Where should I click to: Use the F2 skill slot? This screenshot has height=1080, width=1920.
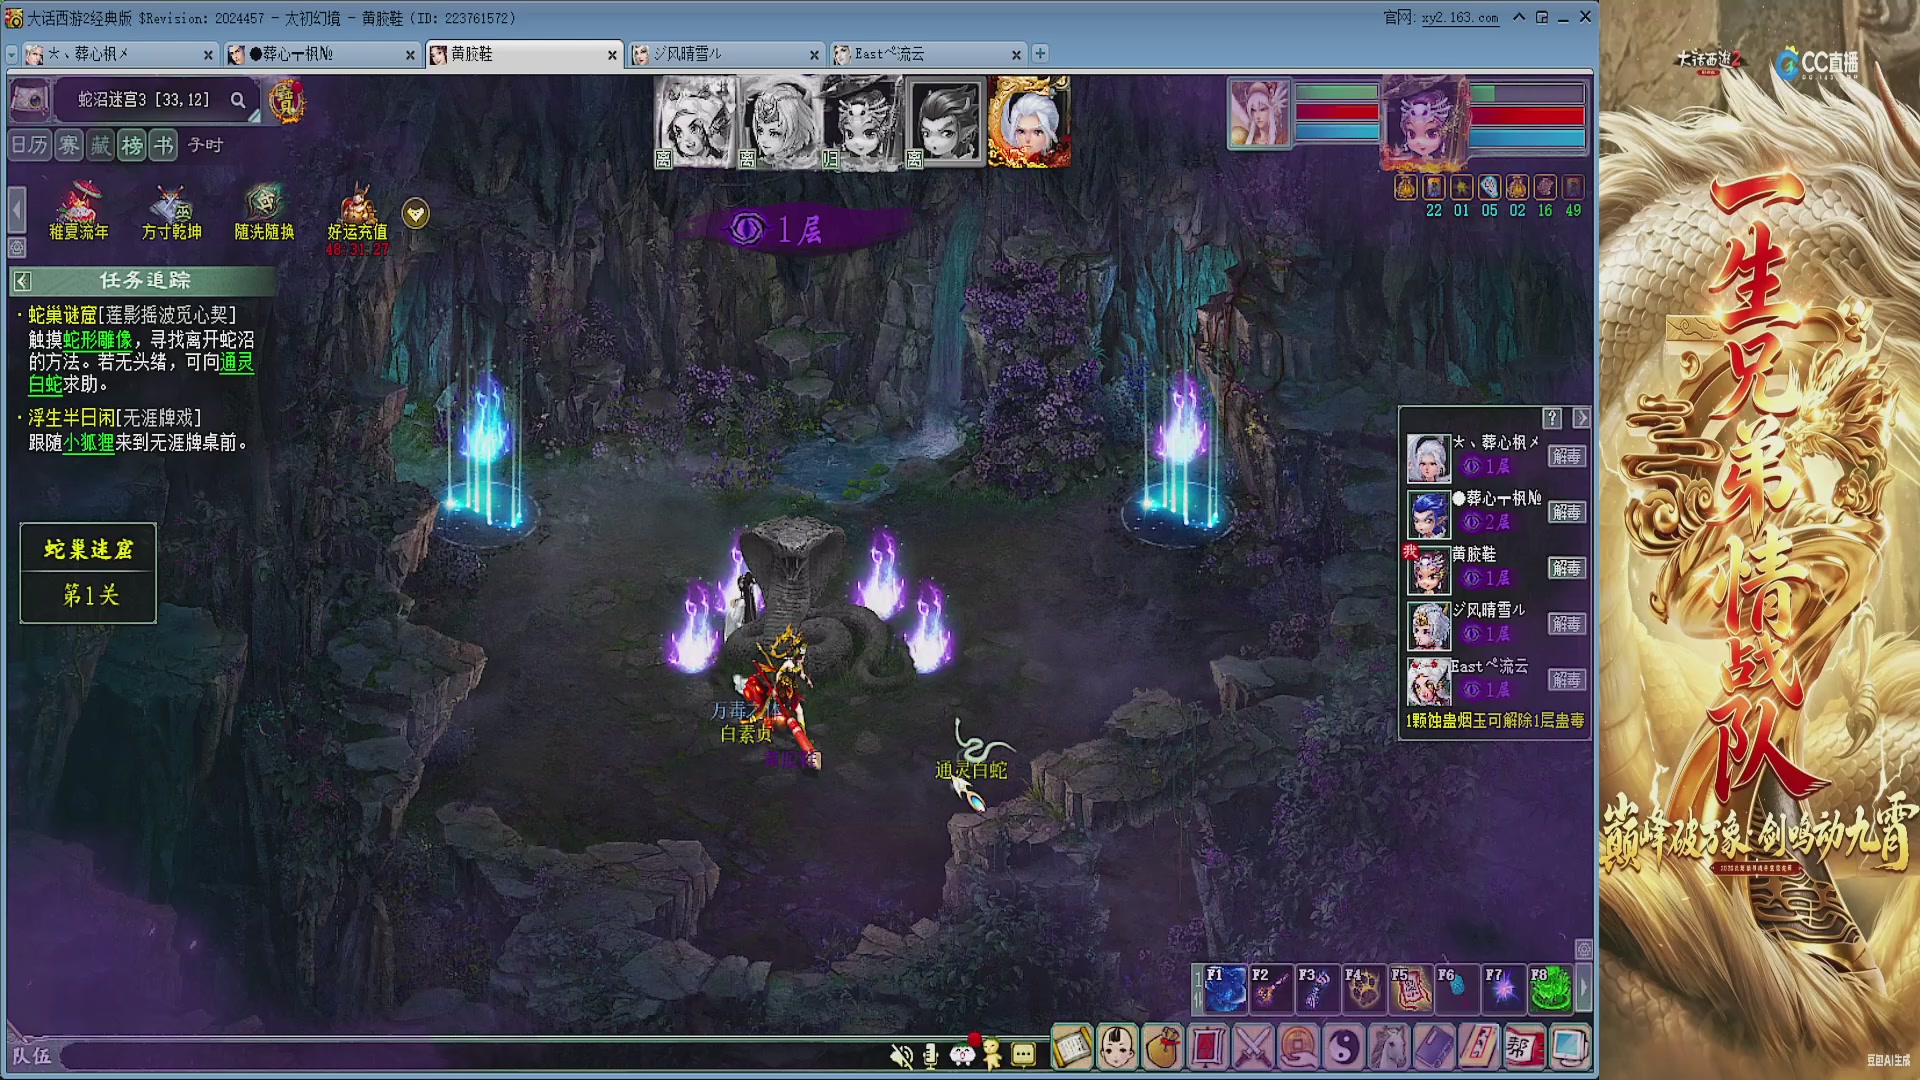pyautogui.click(x=1271, y=988)
